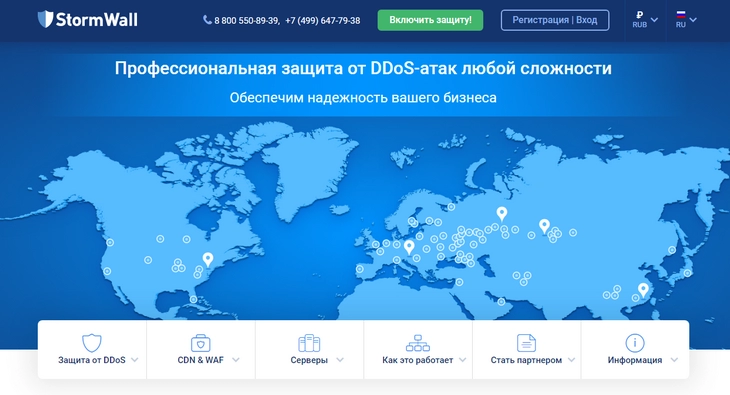Click the RUB currency label

pos(640,25)
